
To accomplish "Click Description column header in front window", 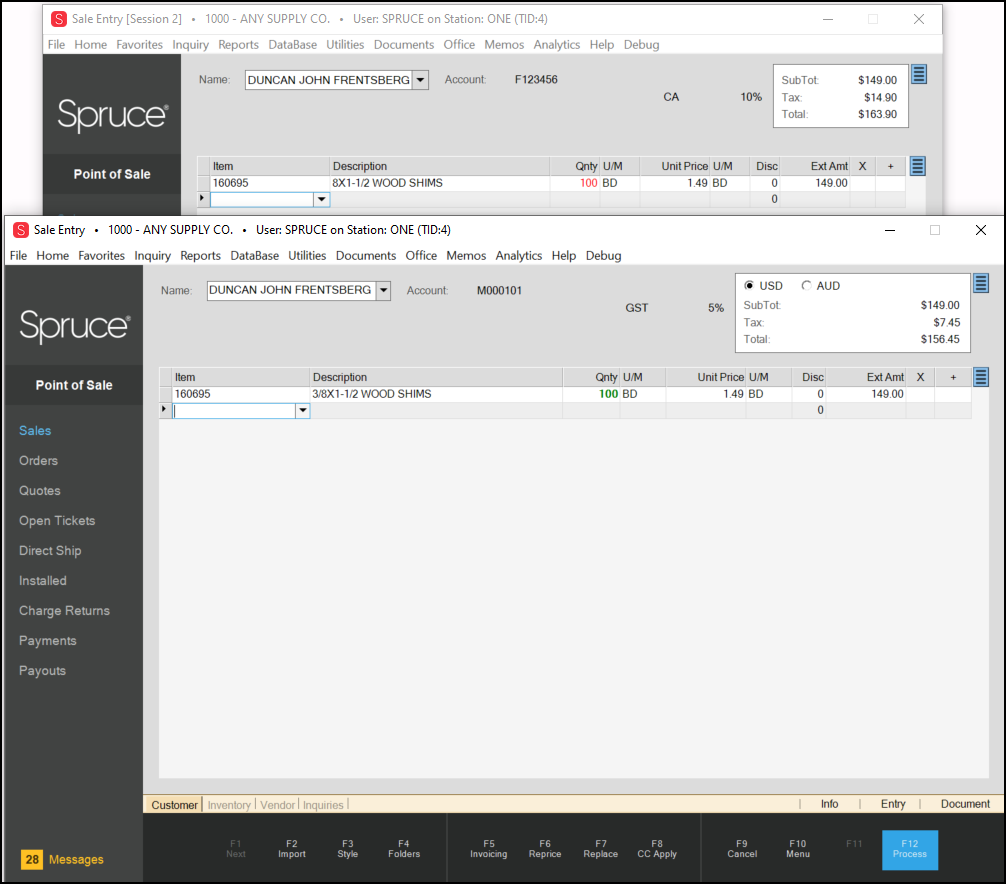I will 436,377.
